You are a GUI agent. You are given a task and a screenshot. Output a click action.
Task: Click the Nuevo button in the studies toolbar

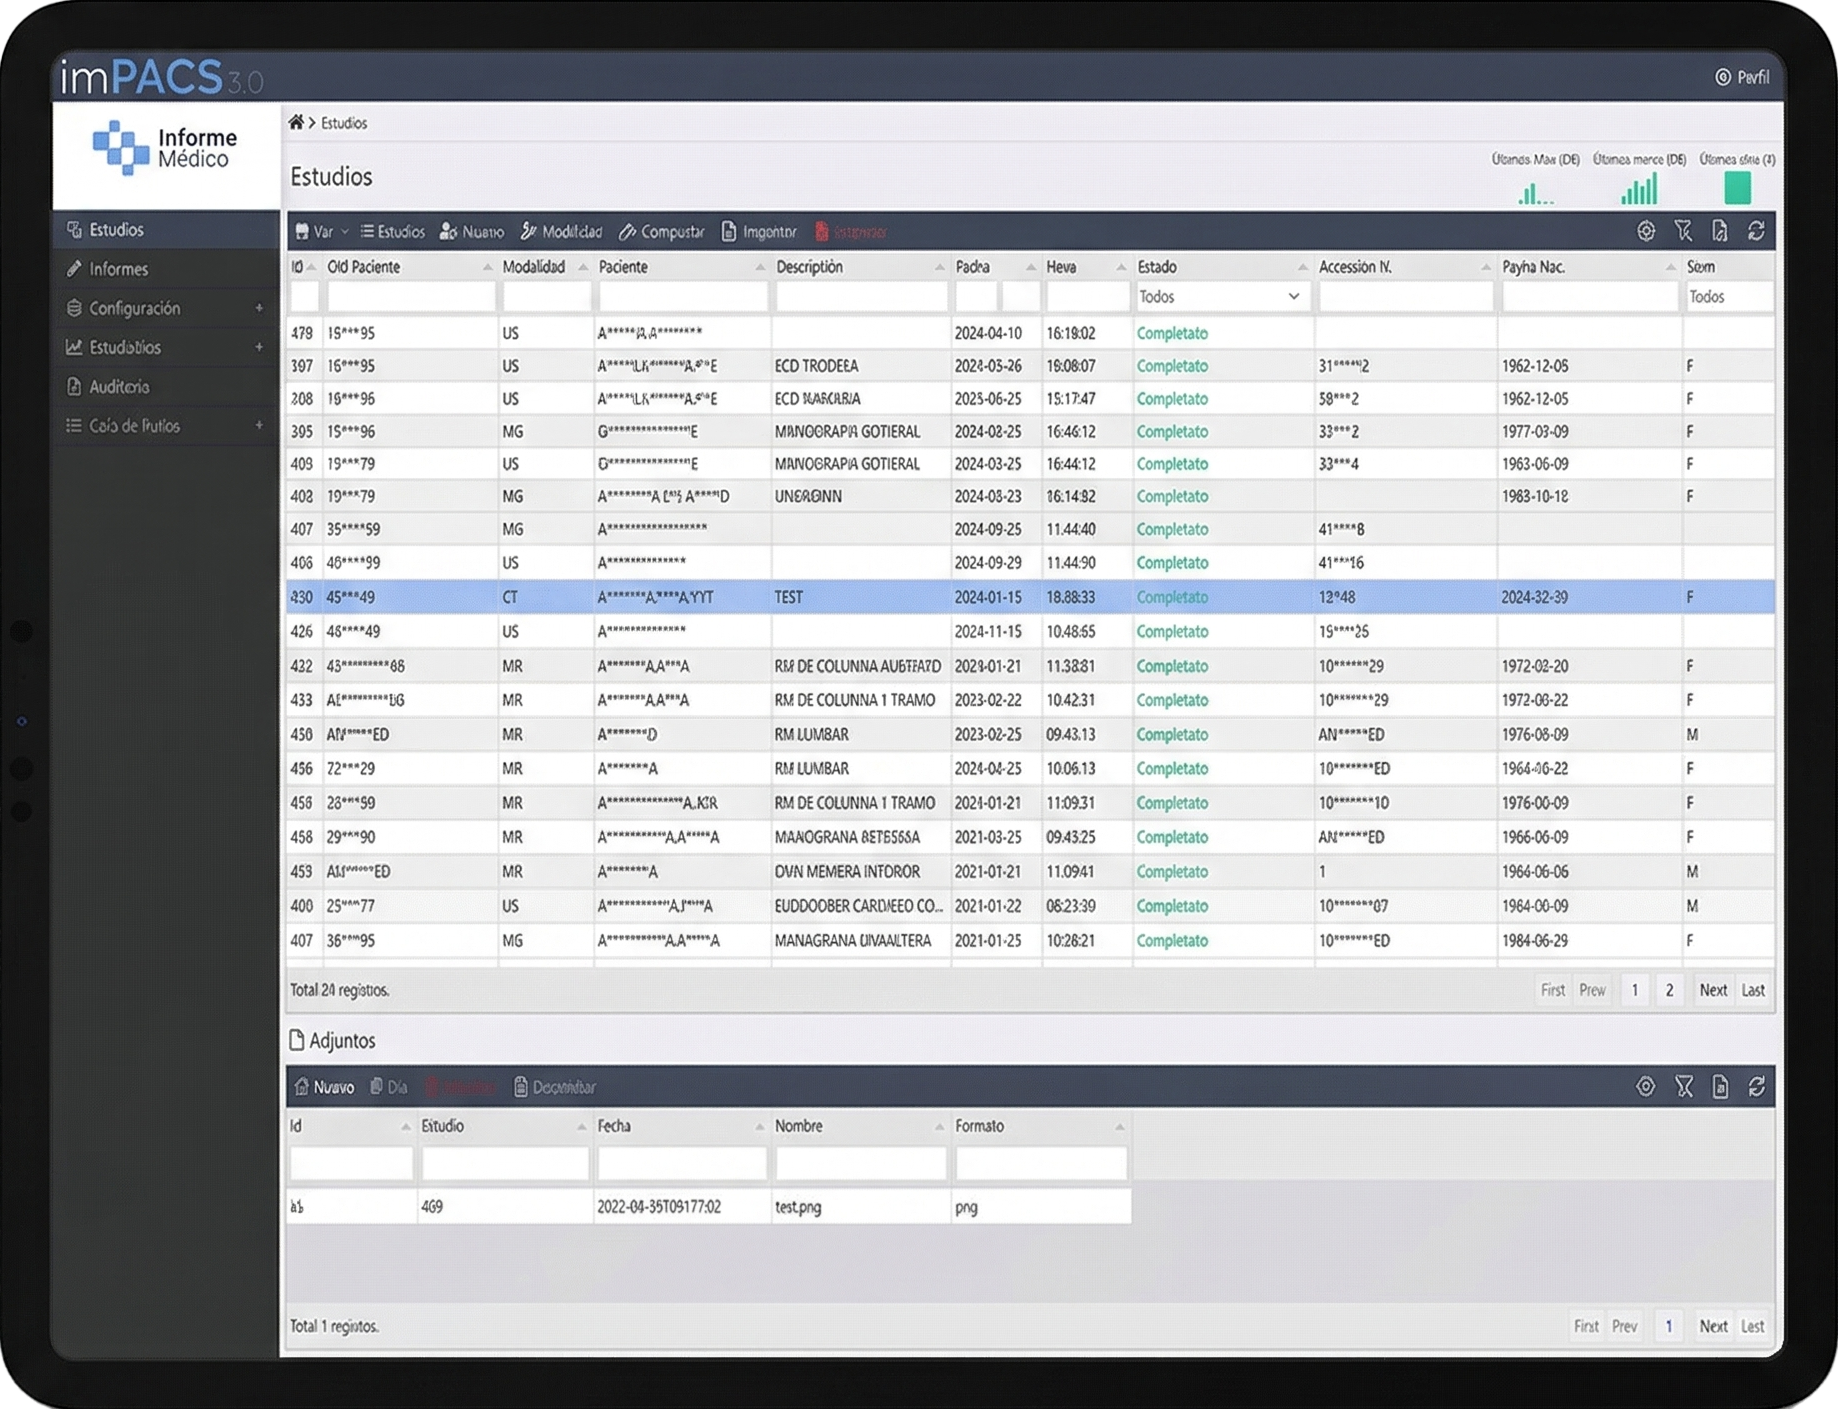click(x=472, y=232)
